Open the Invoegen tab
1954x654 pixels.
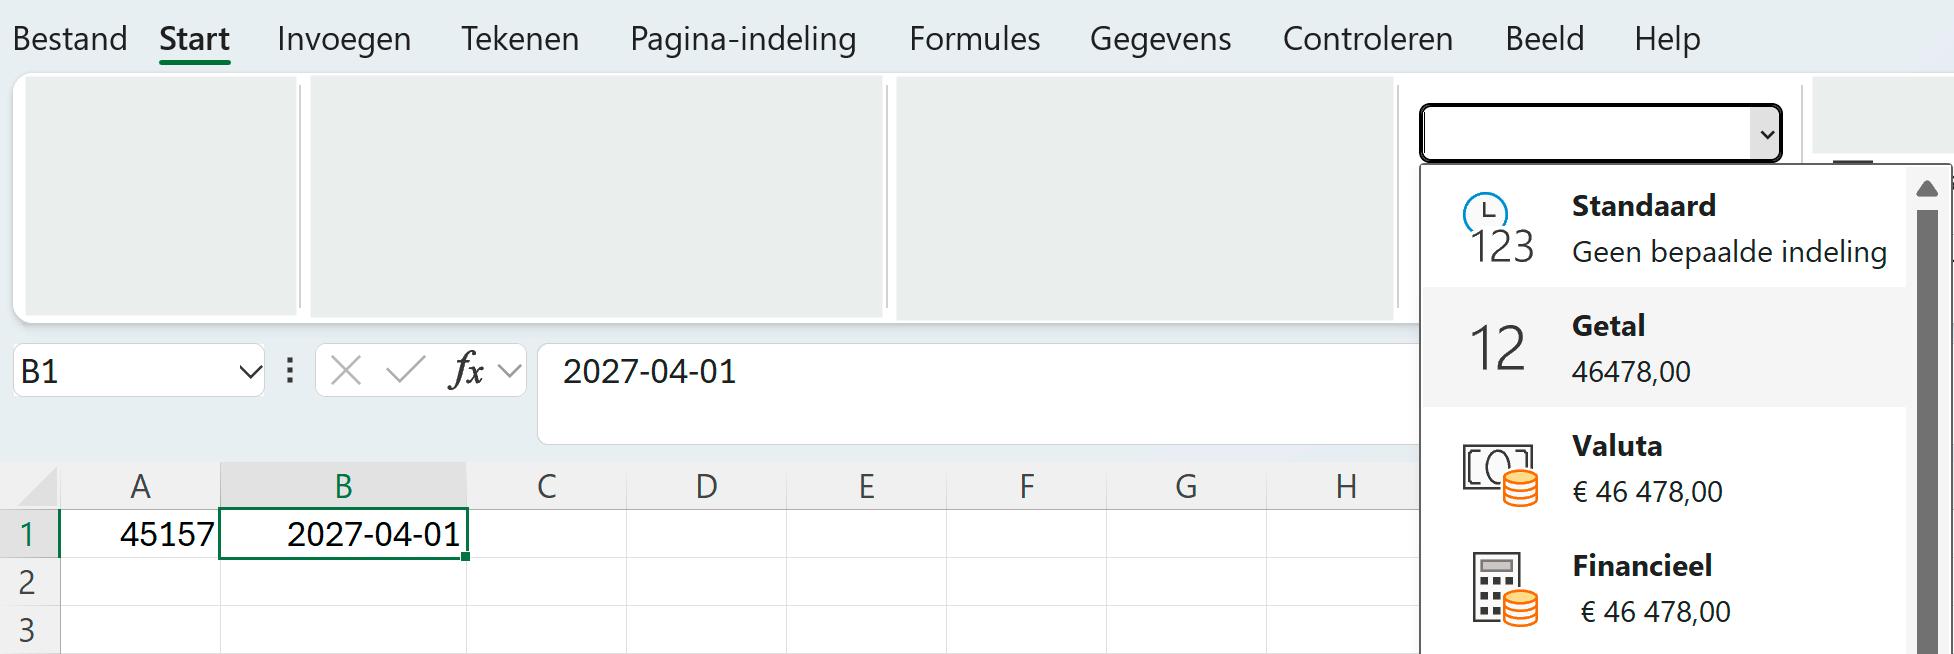(343, 39)
